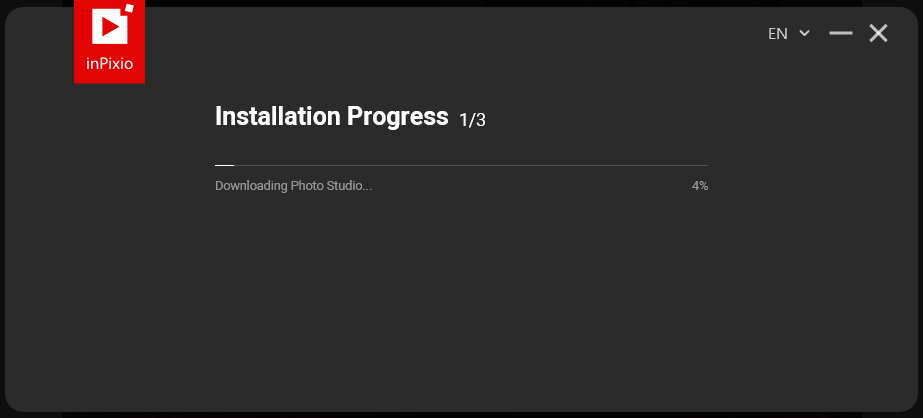Click the middle of the progress bar track
This screenshot has width=923, height=418.
[461, 165]
